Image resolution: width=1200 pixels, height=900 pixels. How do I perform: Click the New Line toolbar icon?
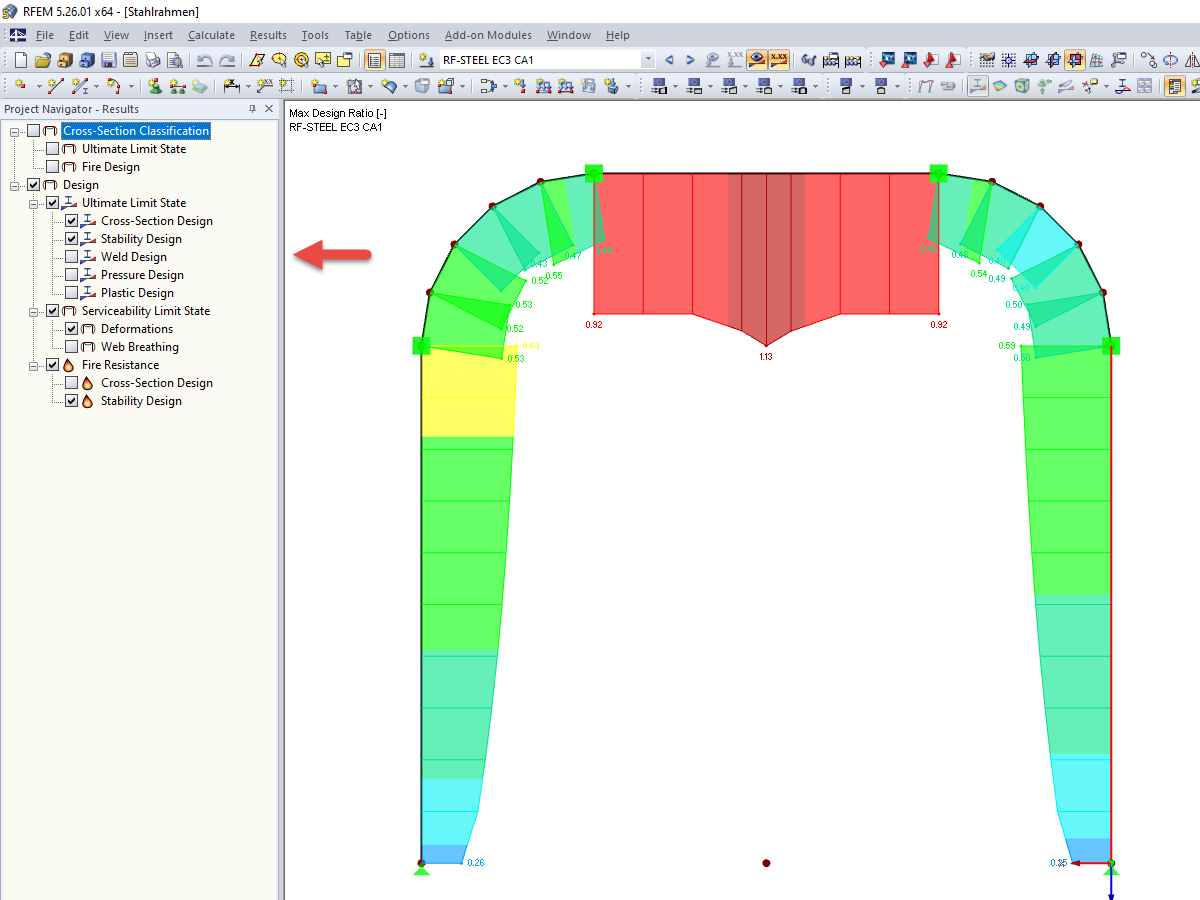pyautogui.click(x=56, y=86)
